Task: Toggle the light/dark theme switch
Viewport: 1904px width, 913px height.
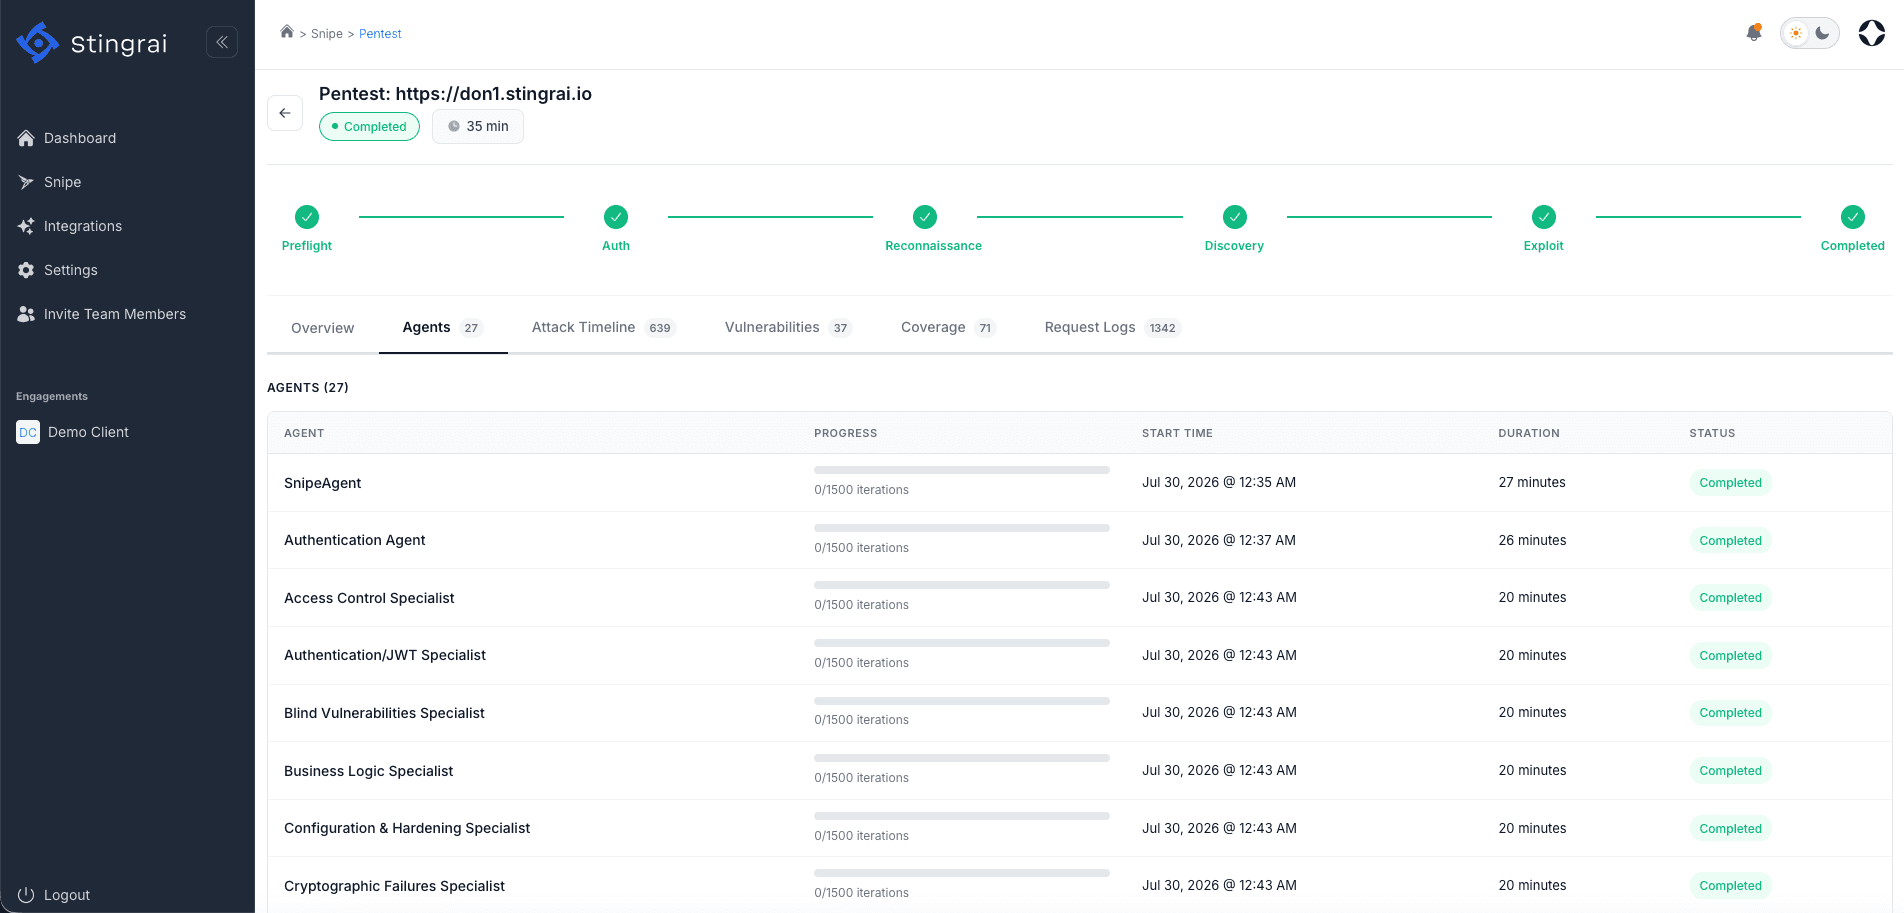Action: [1809, 33]
